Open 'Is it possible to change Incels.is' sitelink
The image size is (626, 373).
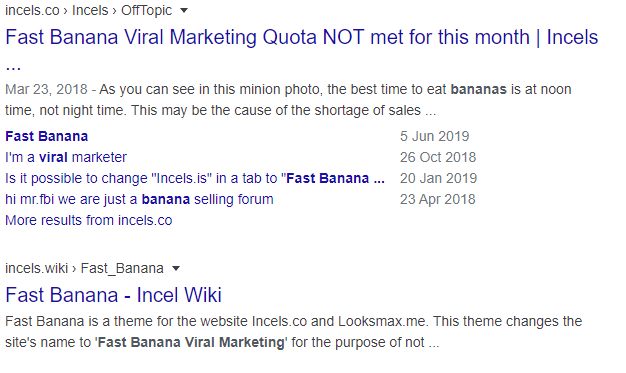pos(195,178)
